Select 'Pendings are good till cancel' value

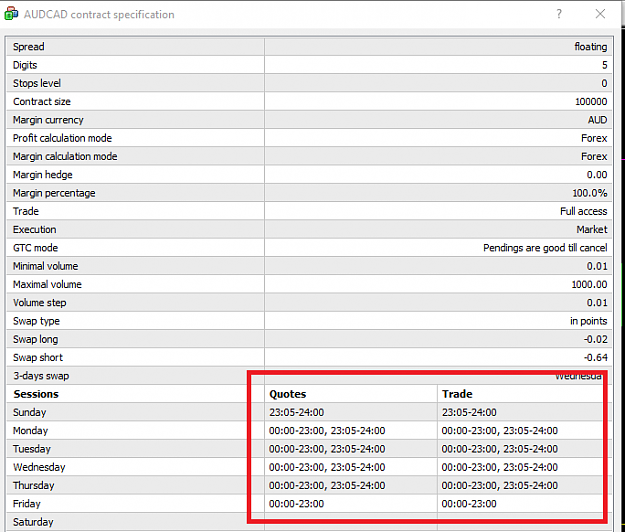click(x=545, y=248)
